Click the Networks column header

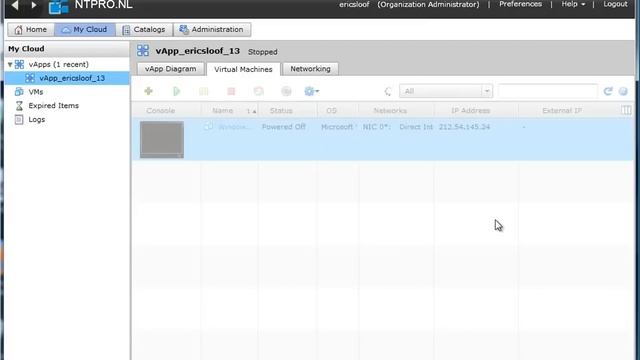[390, 111]
